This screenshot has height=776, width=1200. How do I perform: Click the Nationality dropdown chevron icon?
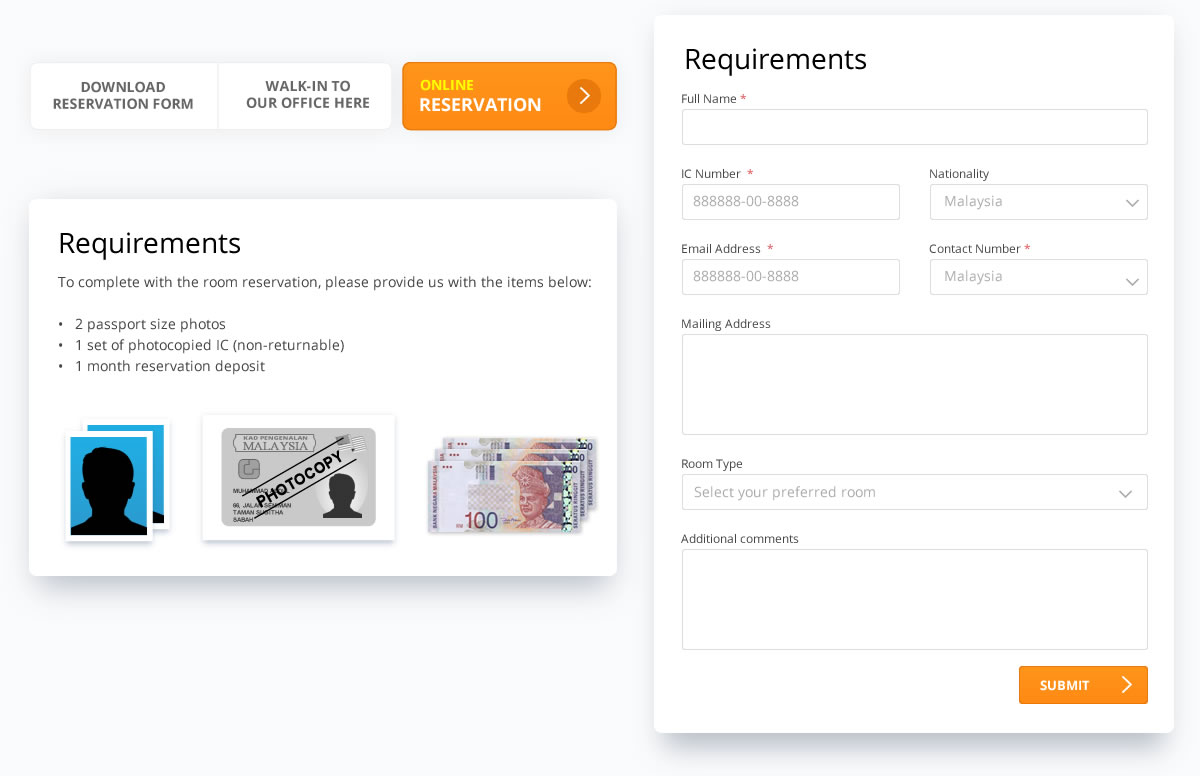pyautogui.click(x=1133, y=202)
